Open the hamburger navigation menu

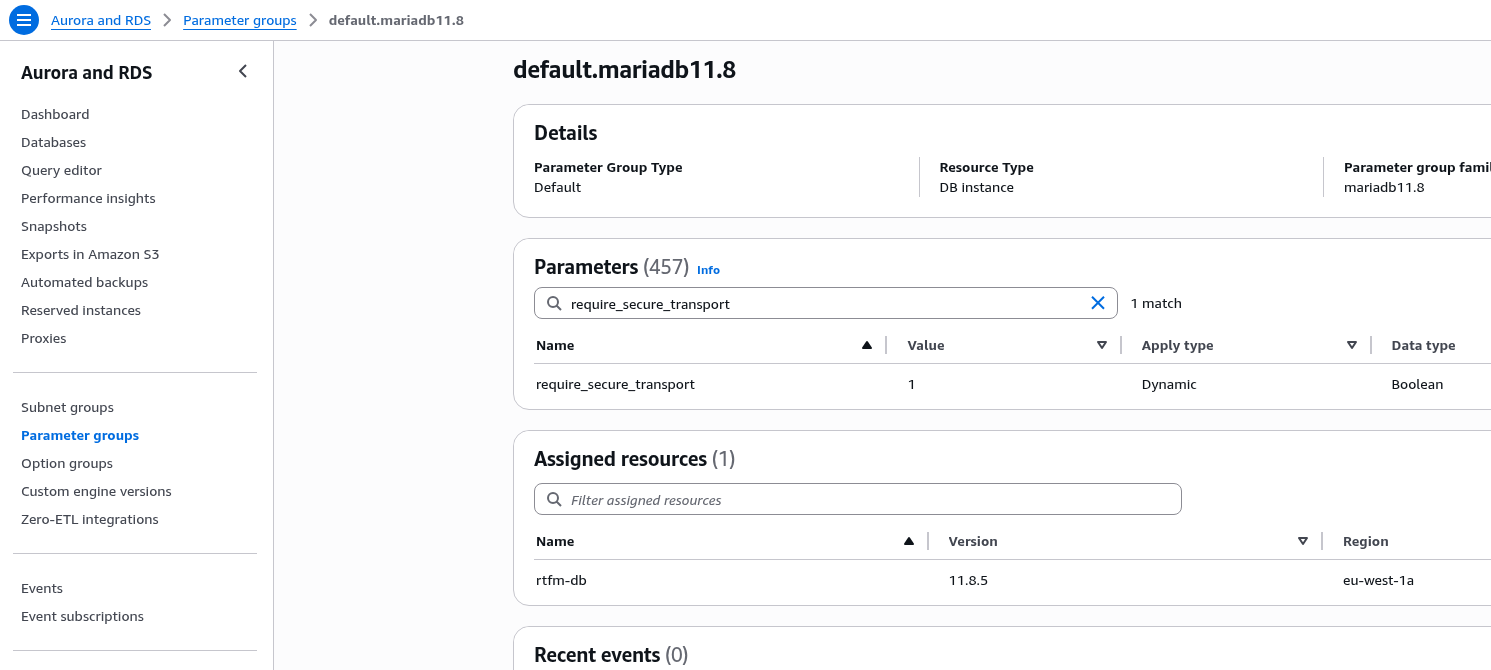24,20
